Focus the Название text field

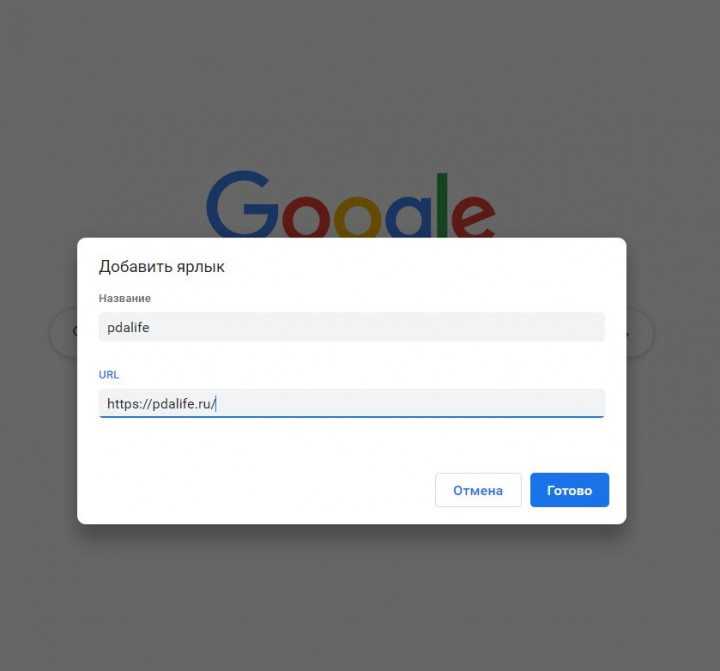click(351, 327)
